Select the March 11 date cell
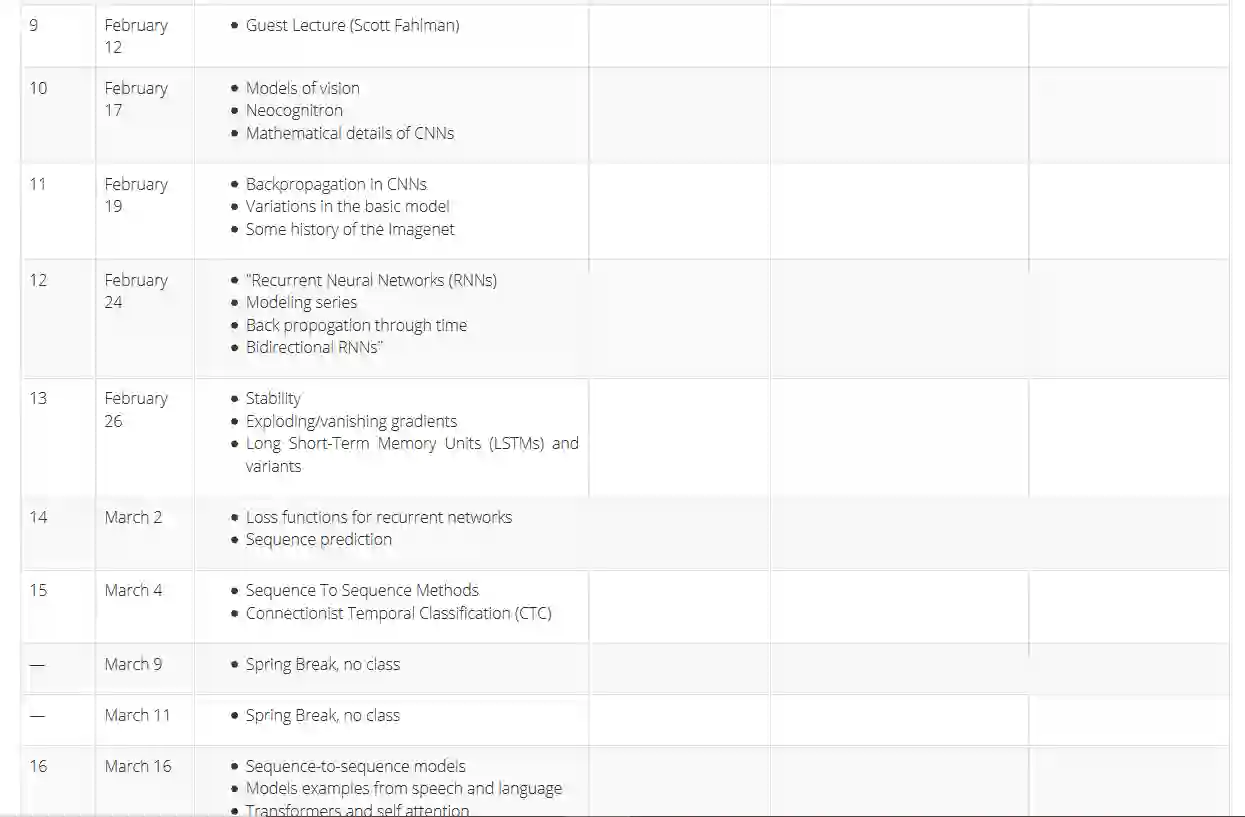This screenshot has width=1245, height=817. [x=137, y=715]
